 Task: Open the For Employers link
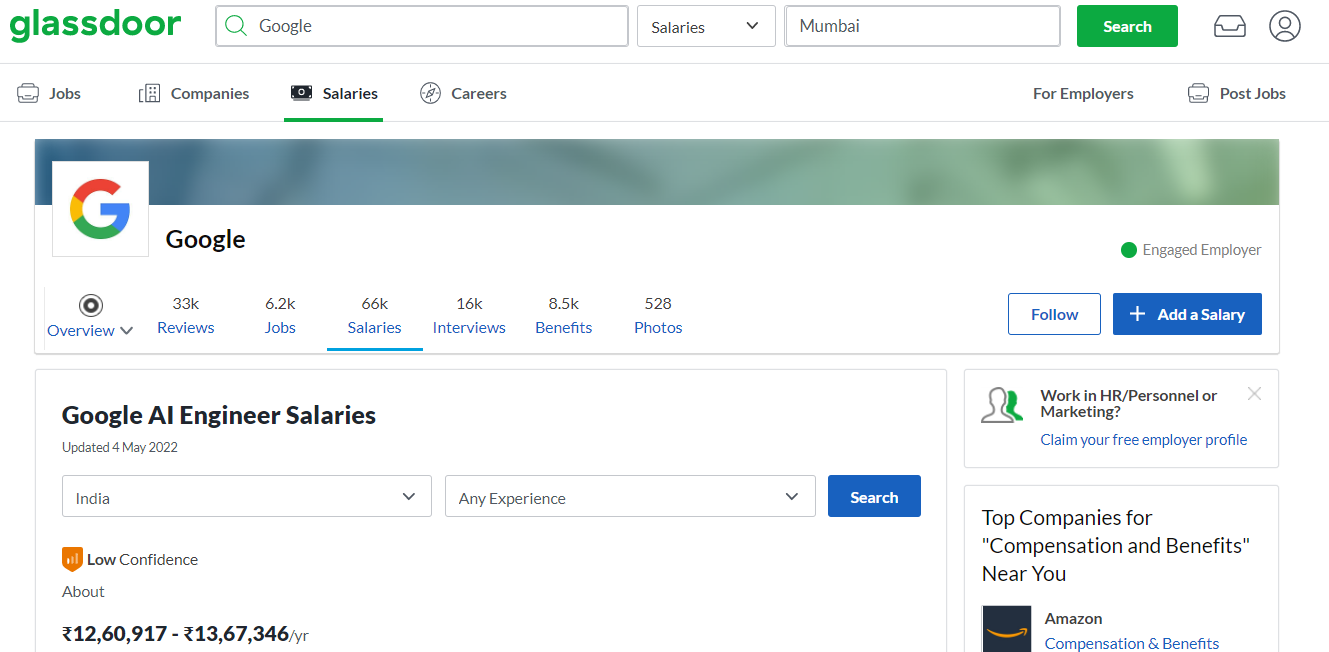[1083, 93]
